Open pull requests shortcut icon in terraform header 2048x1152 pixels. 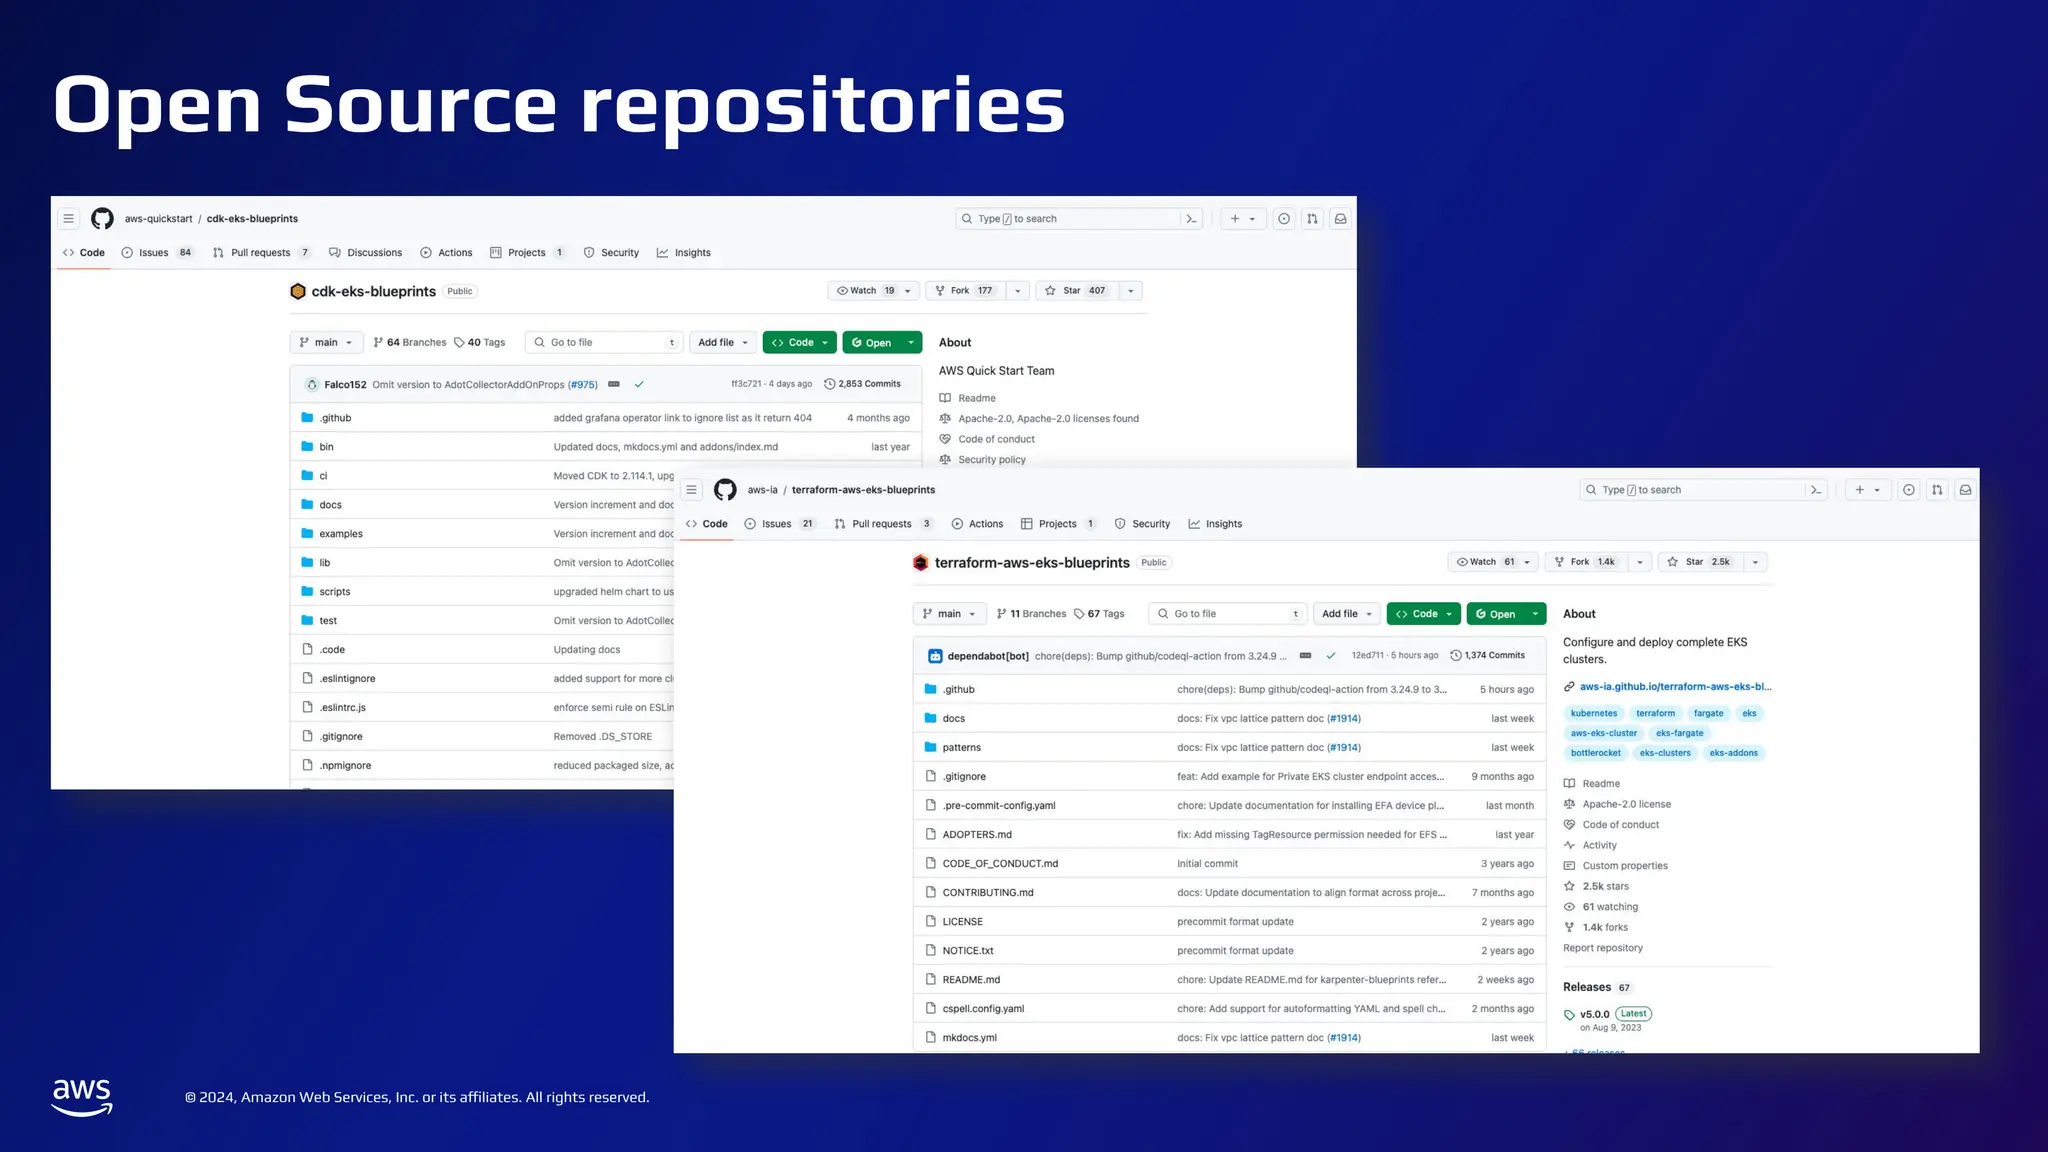1937,490
